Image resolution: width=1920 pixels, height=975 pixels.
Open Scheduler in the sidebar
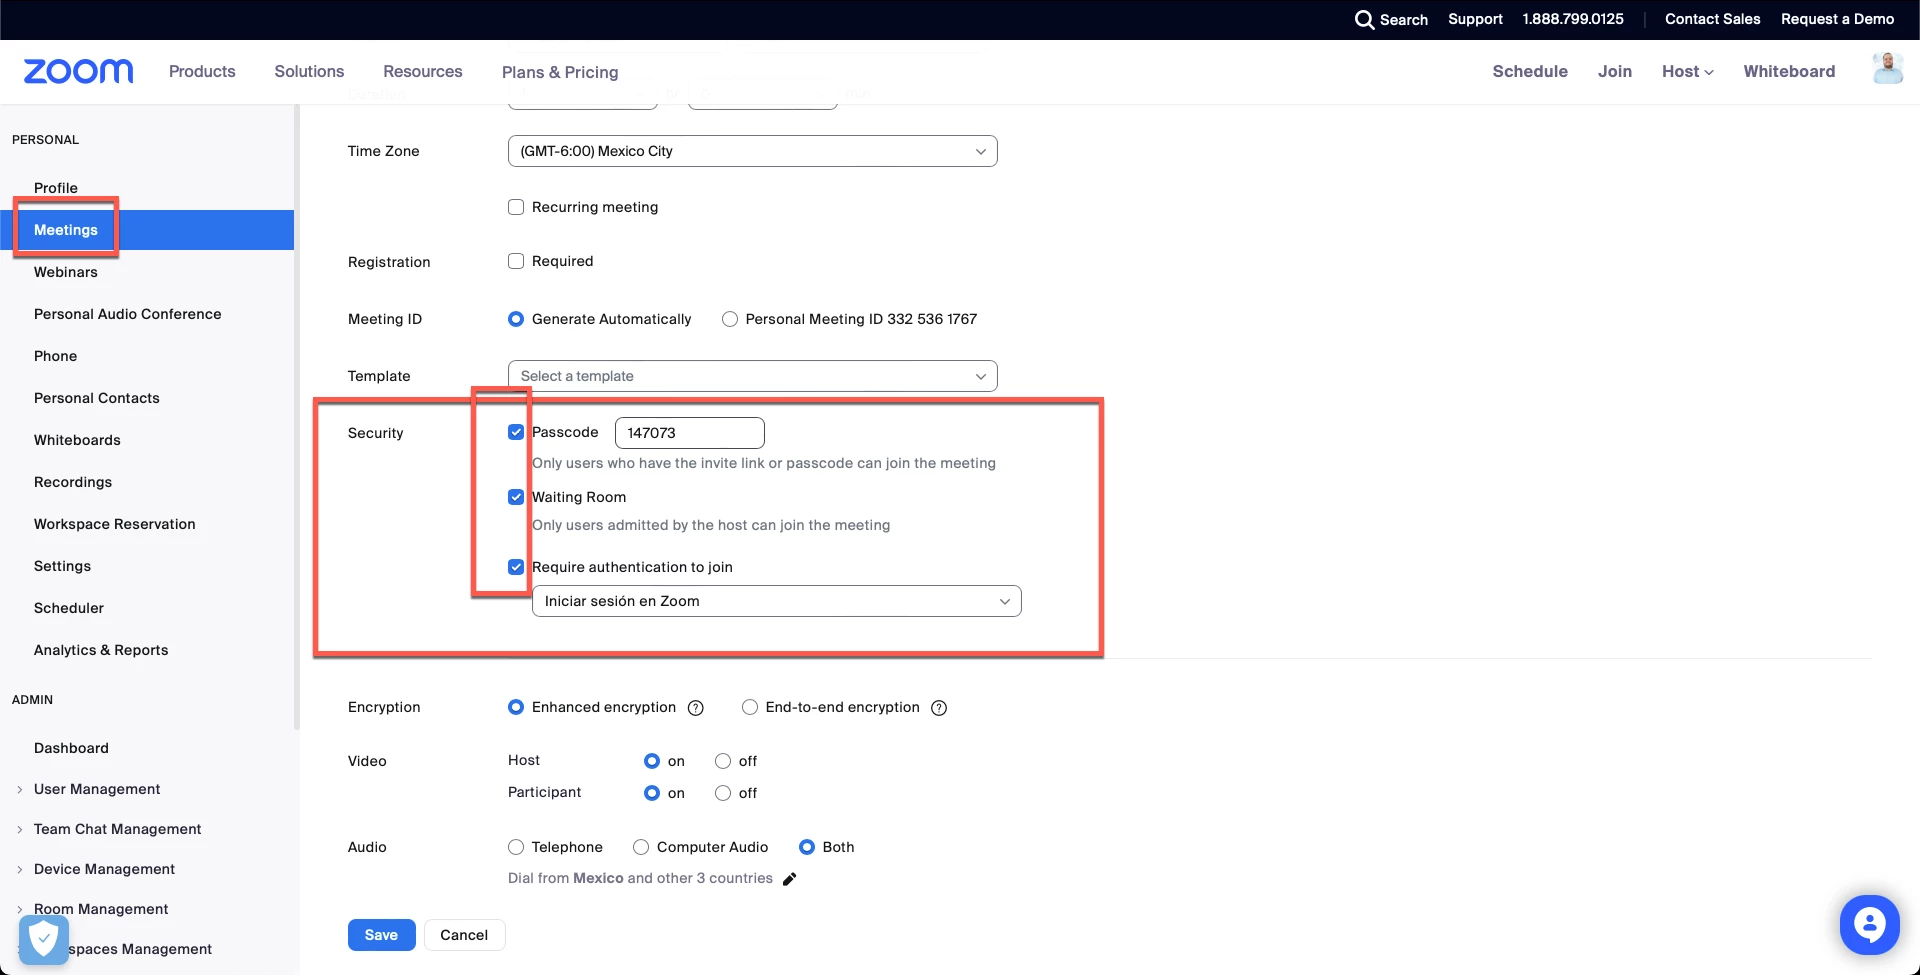[69, 608]
